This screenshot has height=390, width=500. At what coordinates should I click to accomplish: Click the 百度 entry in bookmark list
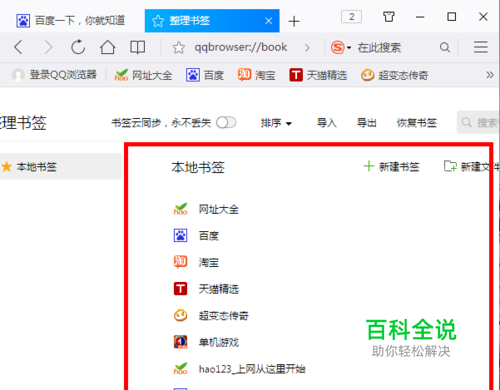tap(209, 236)
